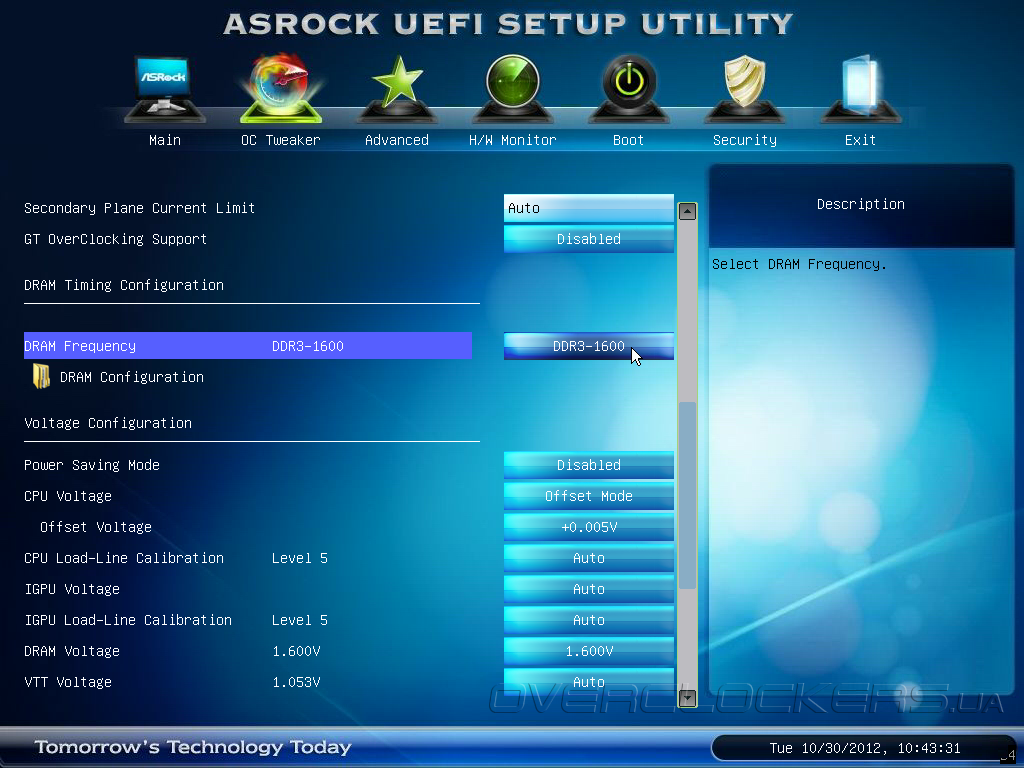
Task: Click 'Select DRAM Frequency.' description text
Action: (x=799, y=264)
